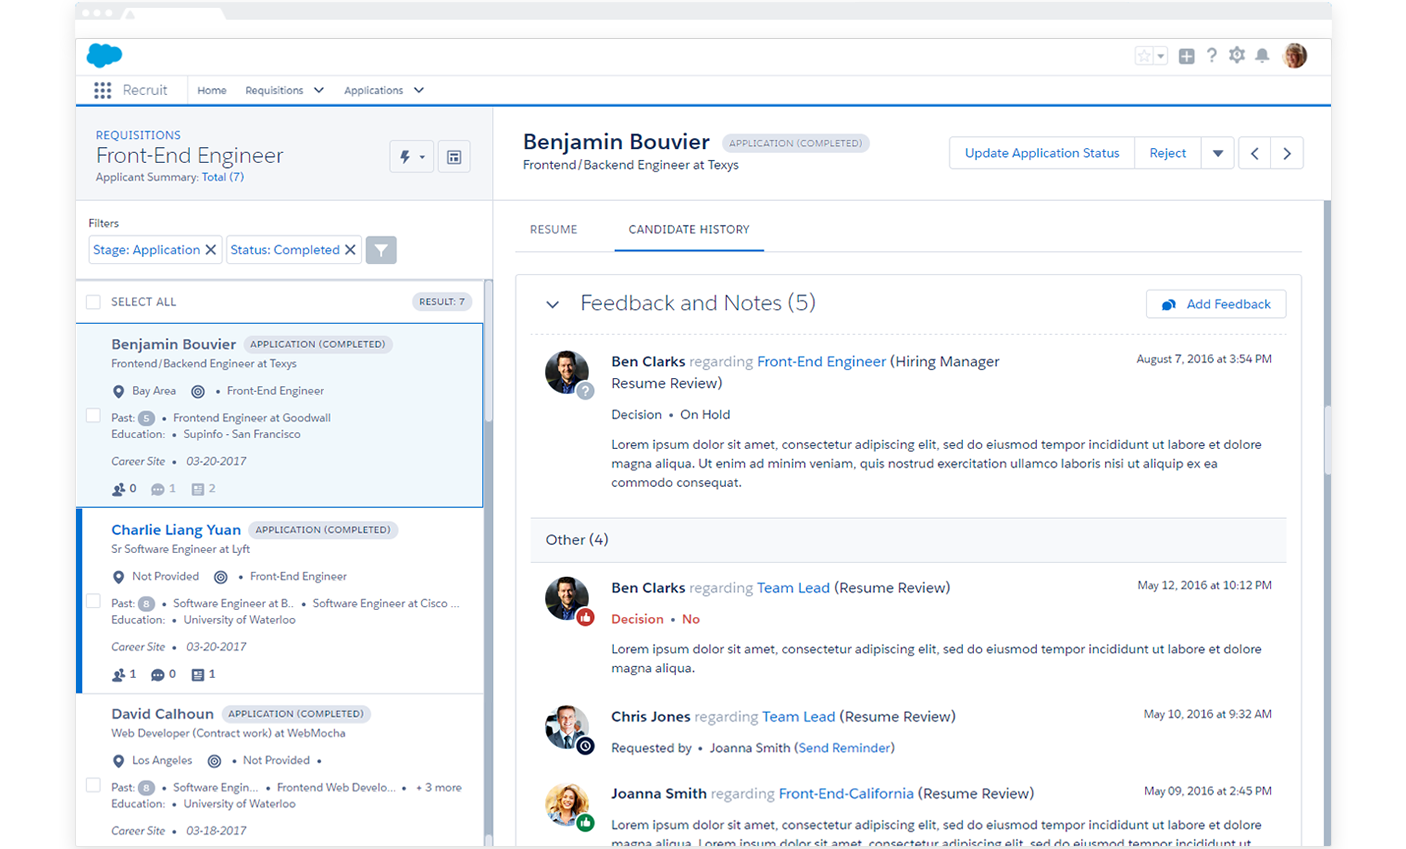Screen dimensions: 1406x849
Task: Click Charlie Liang Yuan's referrals people icon
Action: point(118,675)
